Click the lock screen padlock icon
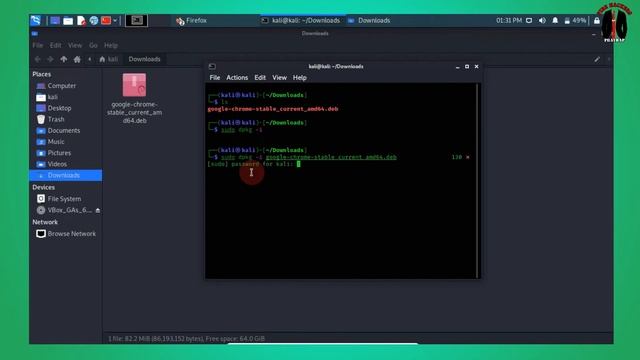 [597, 20]
